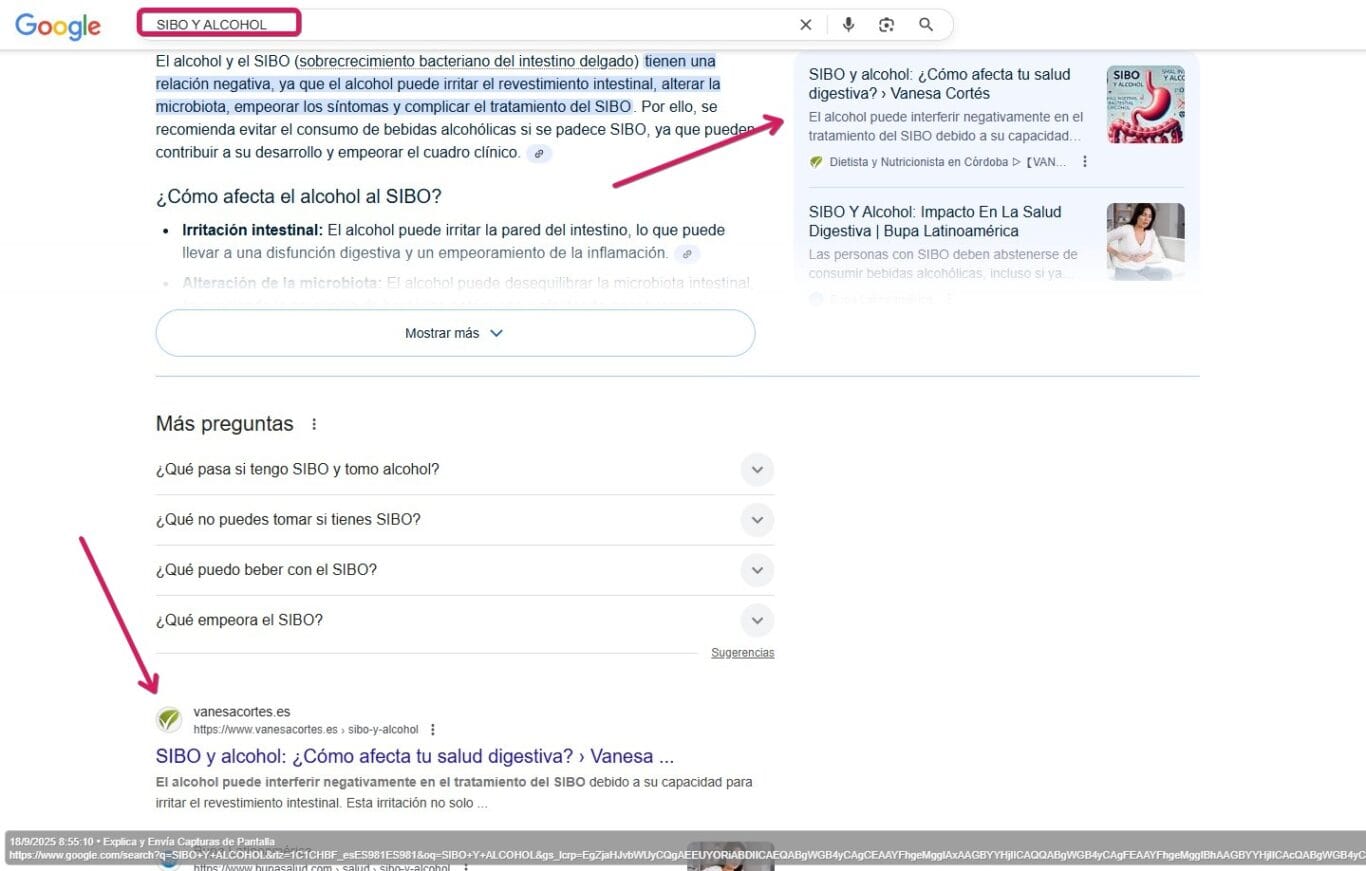This screenshot has height=871, width=1366.
Task: Open three-dot menu next to Más preguntas
Action: click(x=314, y=424)
